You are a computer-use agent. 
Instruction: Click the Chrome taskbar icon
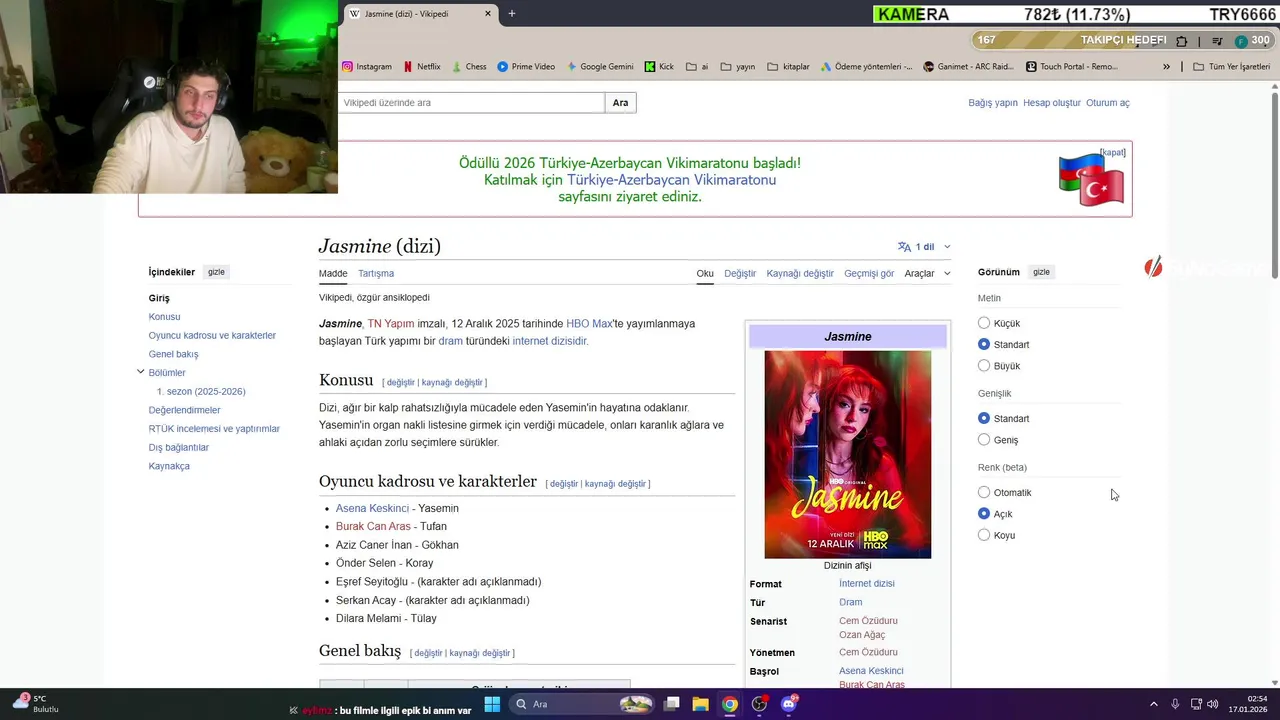pyautogui.click(x=730, y=704)
